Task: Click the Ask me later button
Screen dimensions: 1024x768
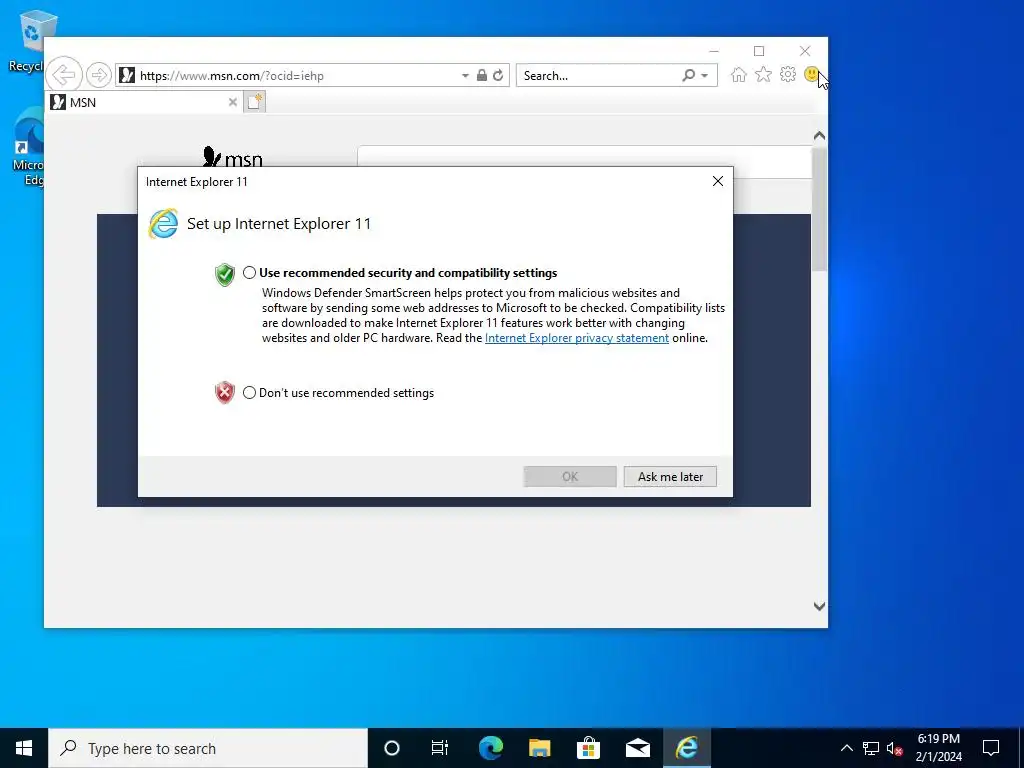Action: coord(670,477)
